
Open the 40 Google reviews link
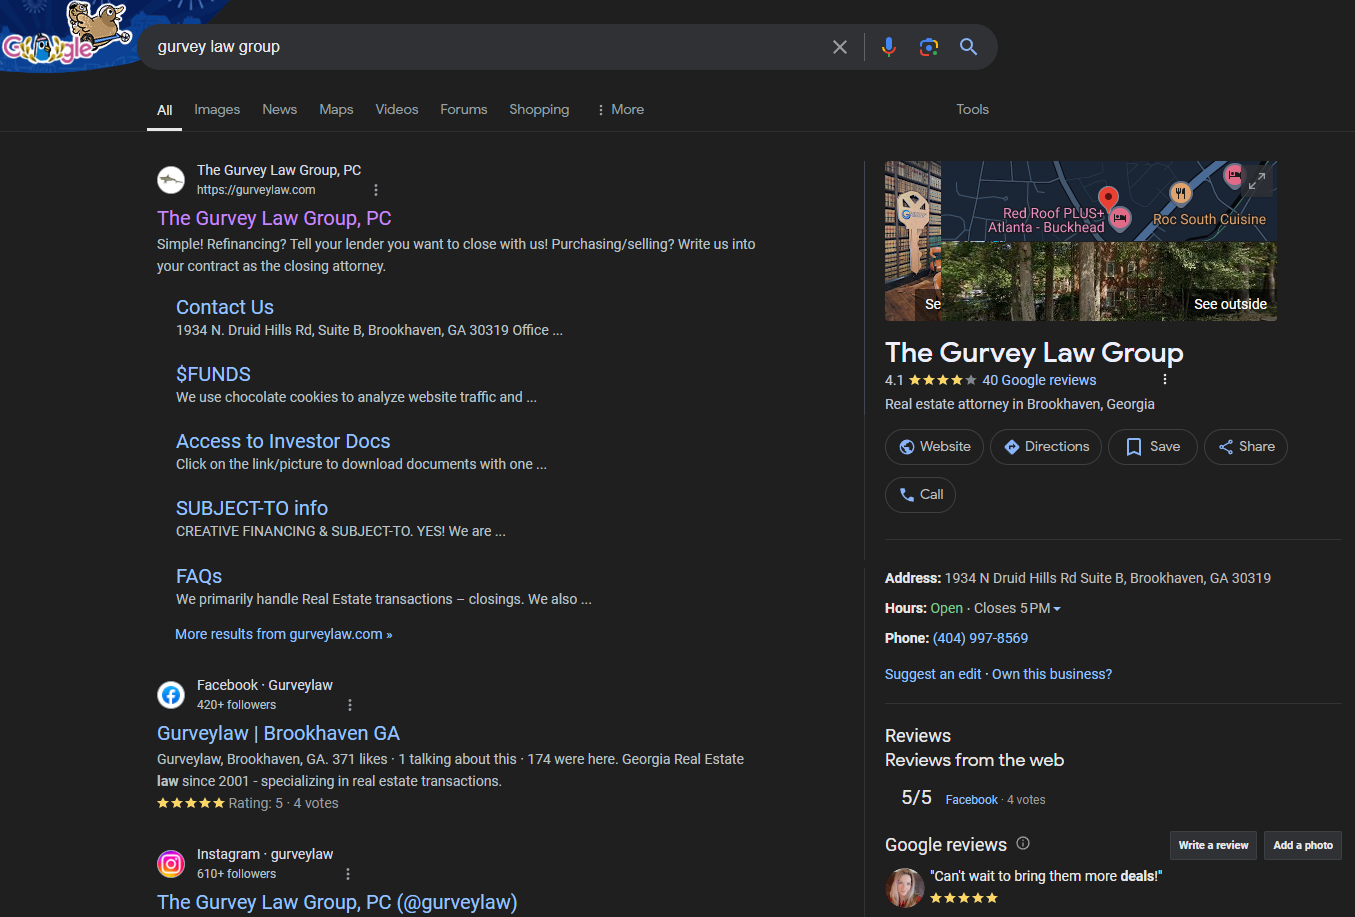(1039, 380)
